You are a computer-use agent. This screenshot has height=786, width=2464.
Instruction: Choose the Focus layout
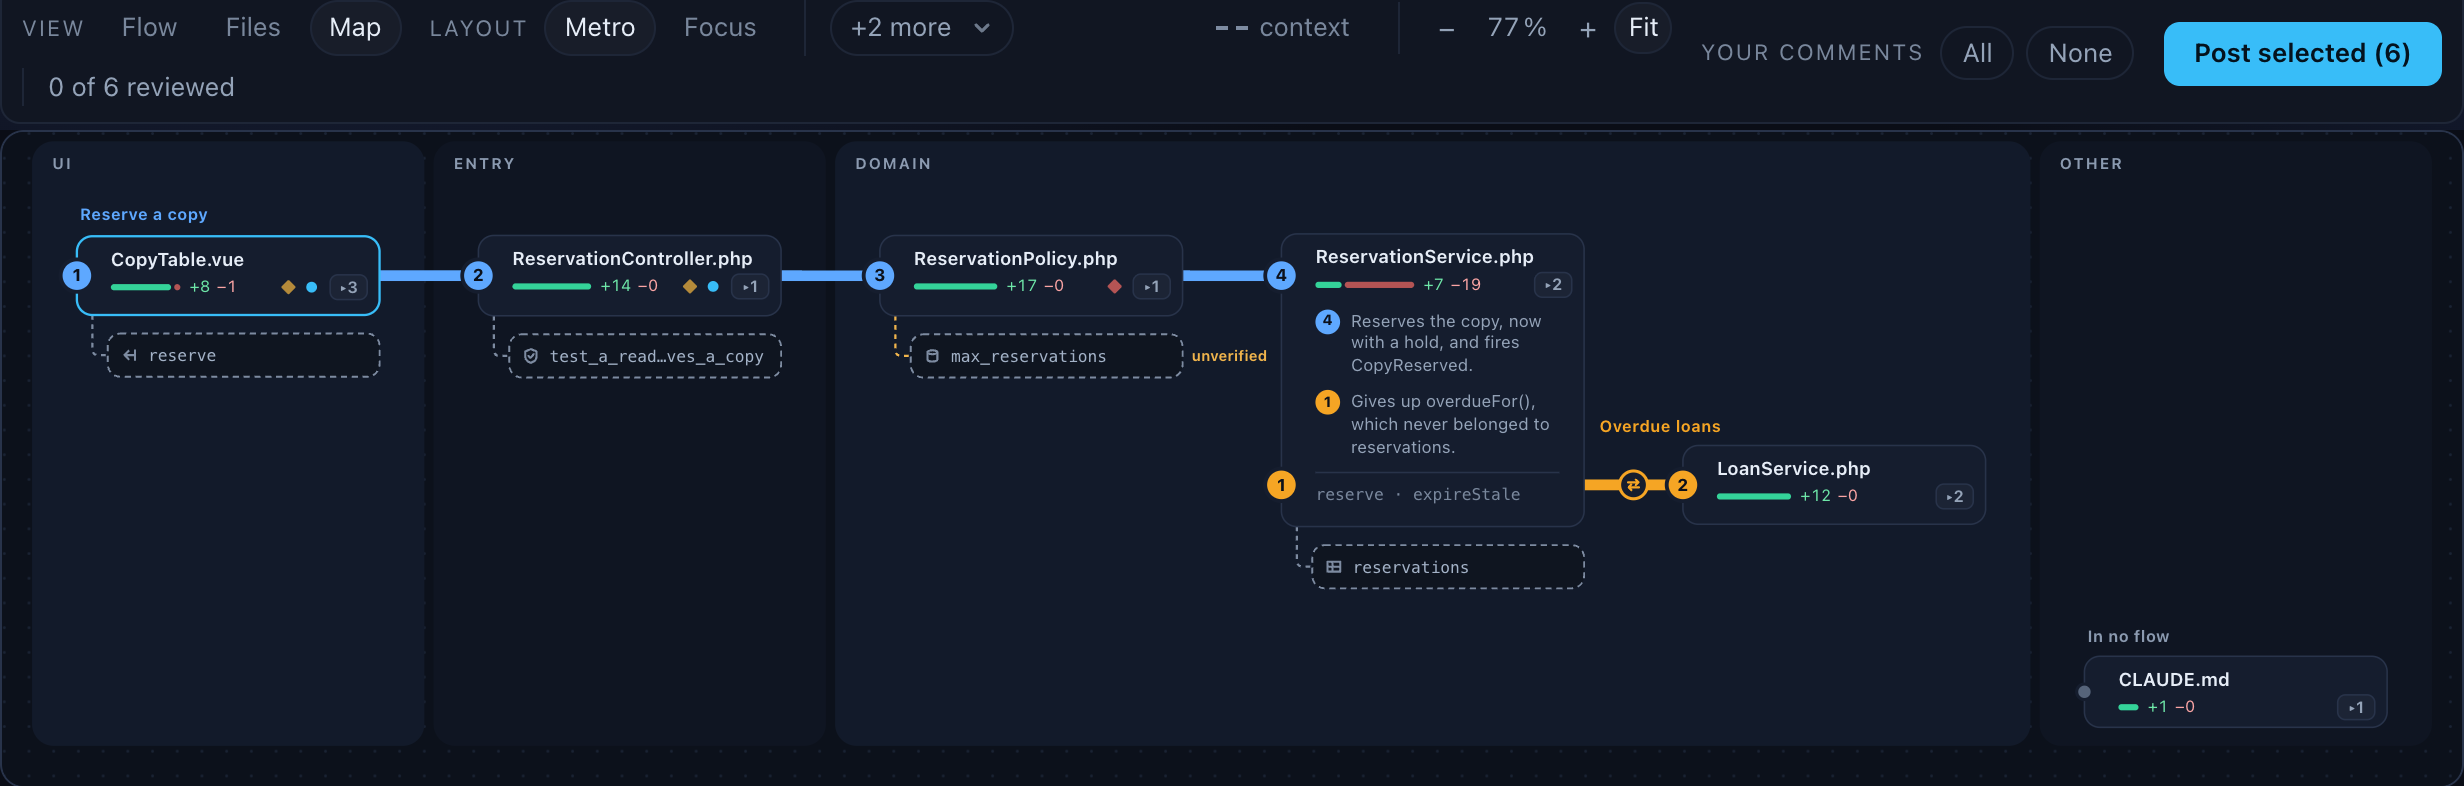point(720,28)
